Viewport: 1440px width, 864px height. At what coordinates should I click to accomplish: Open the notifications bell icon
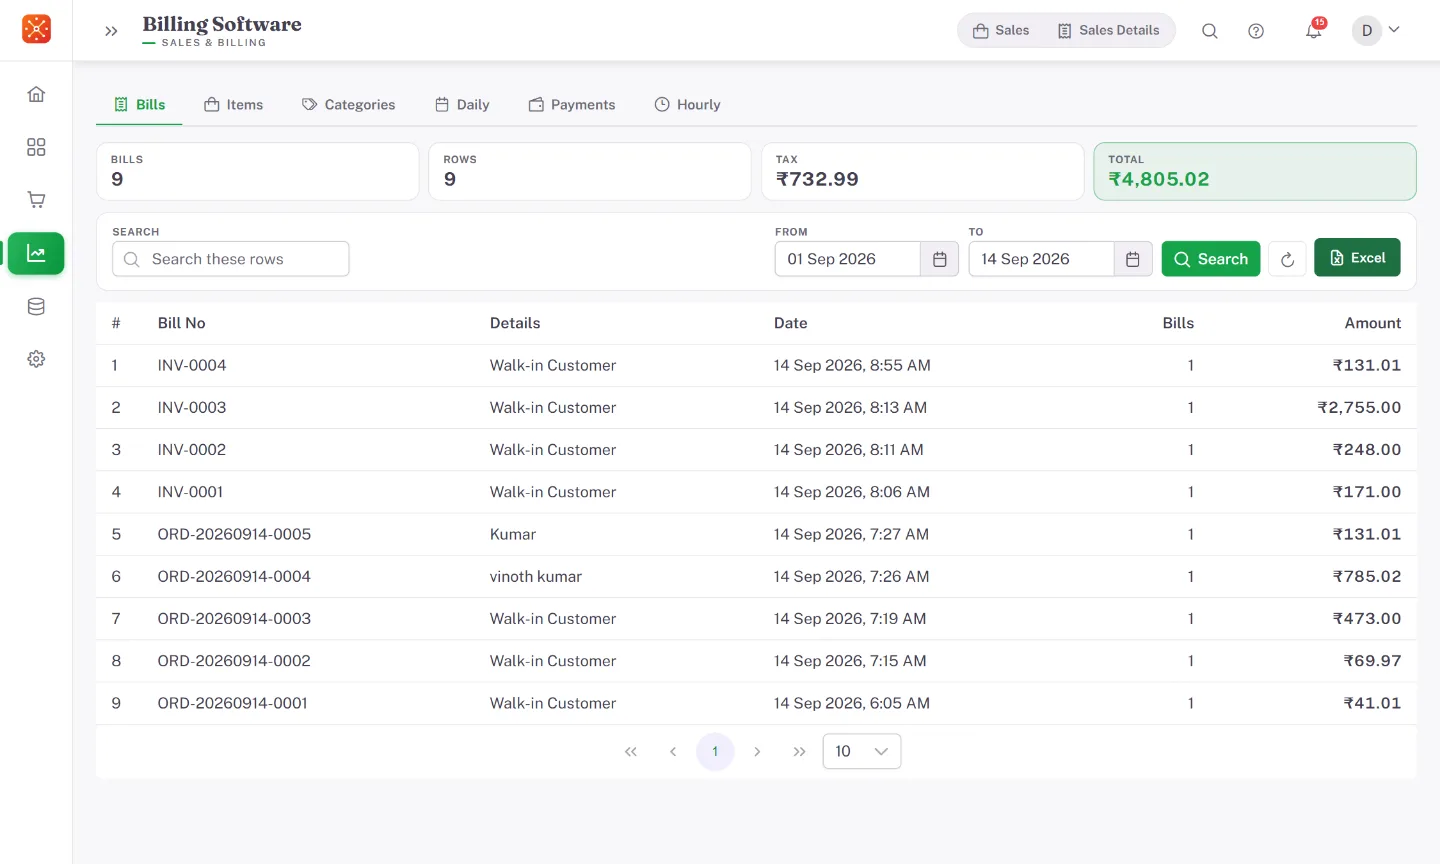click(1313, 31)
